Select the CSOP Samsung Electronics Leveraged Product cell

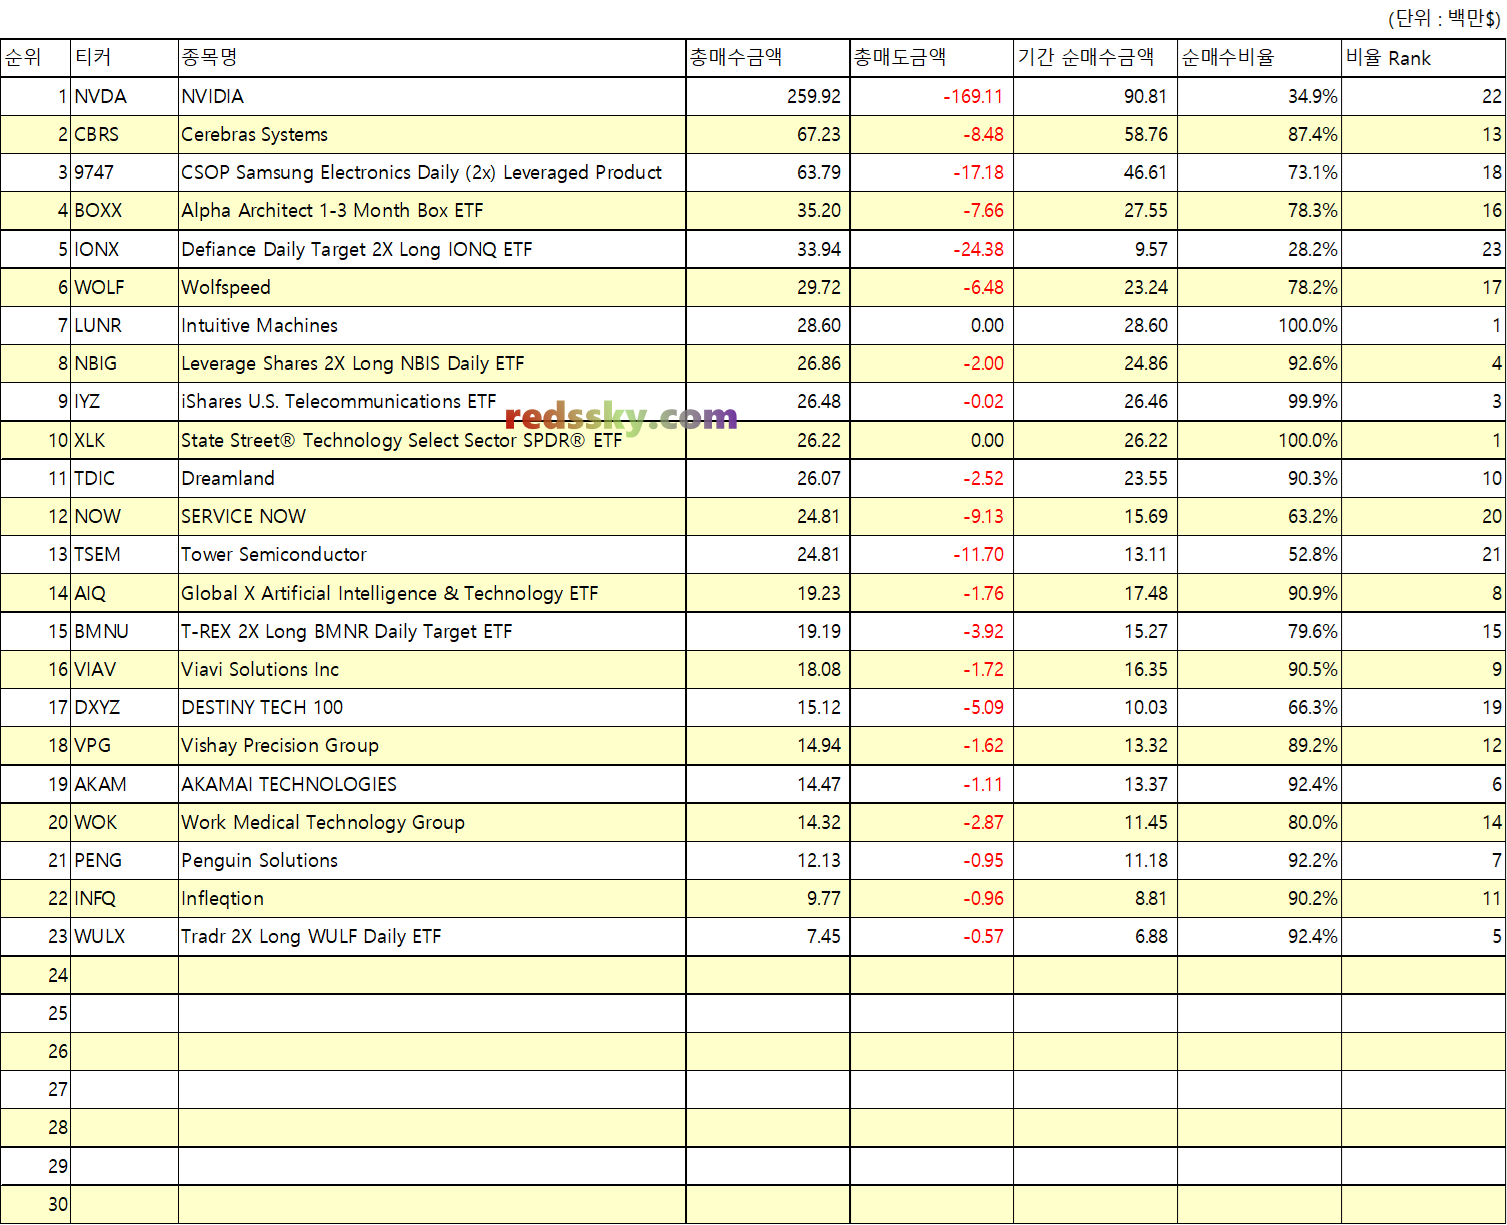432,172
